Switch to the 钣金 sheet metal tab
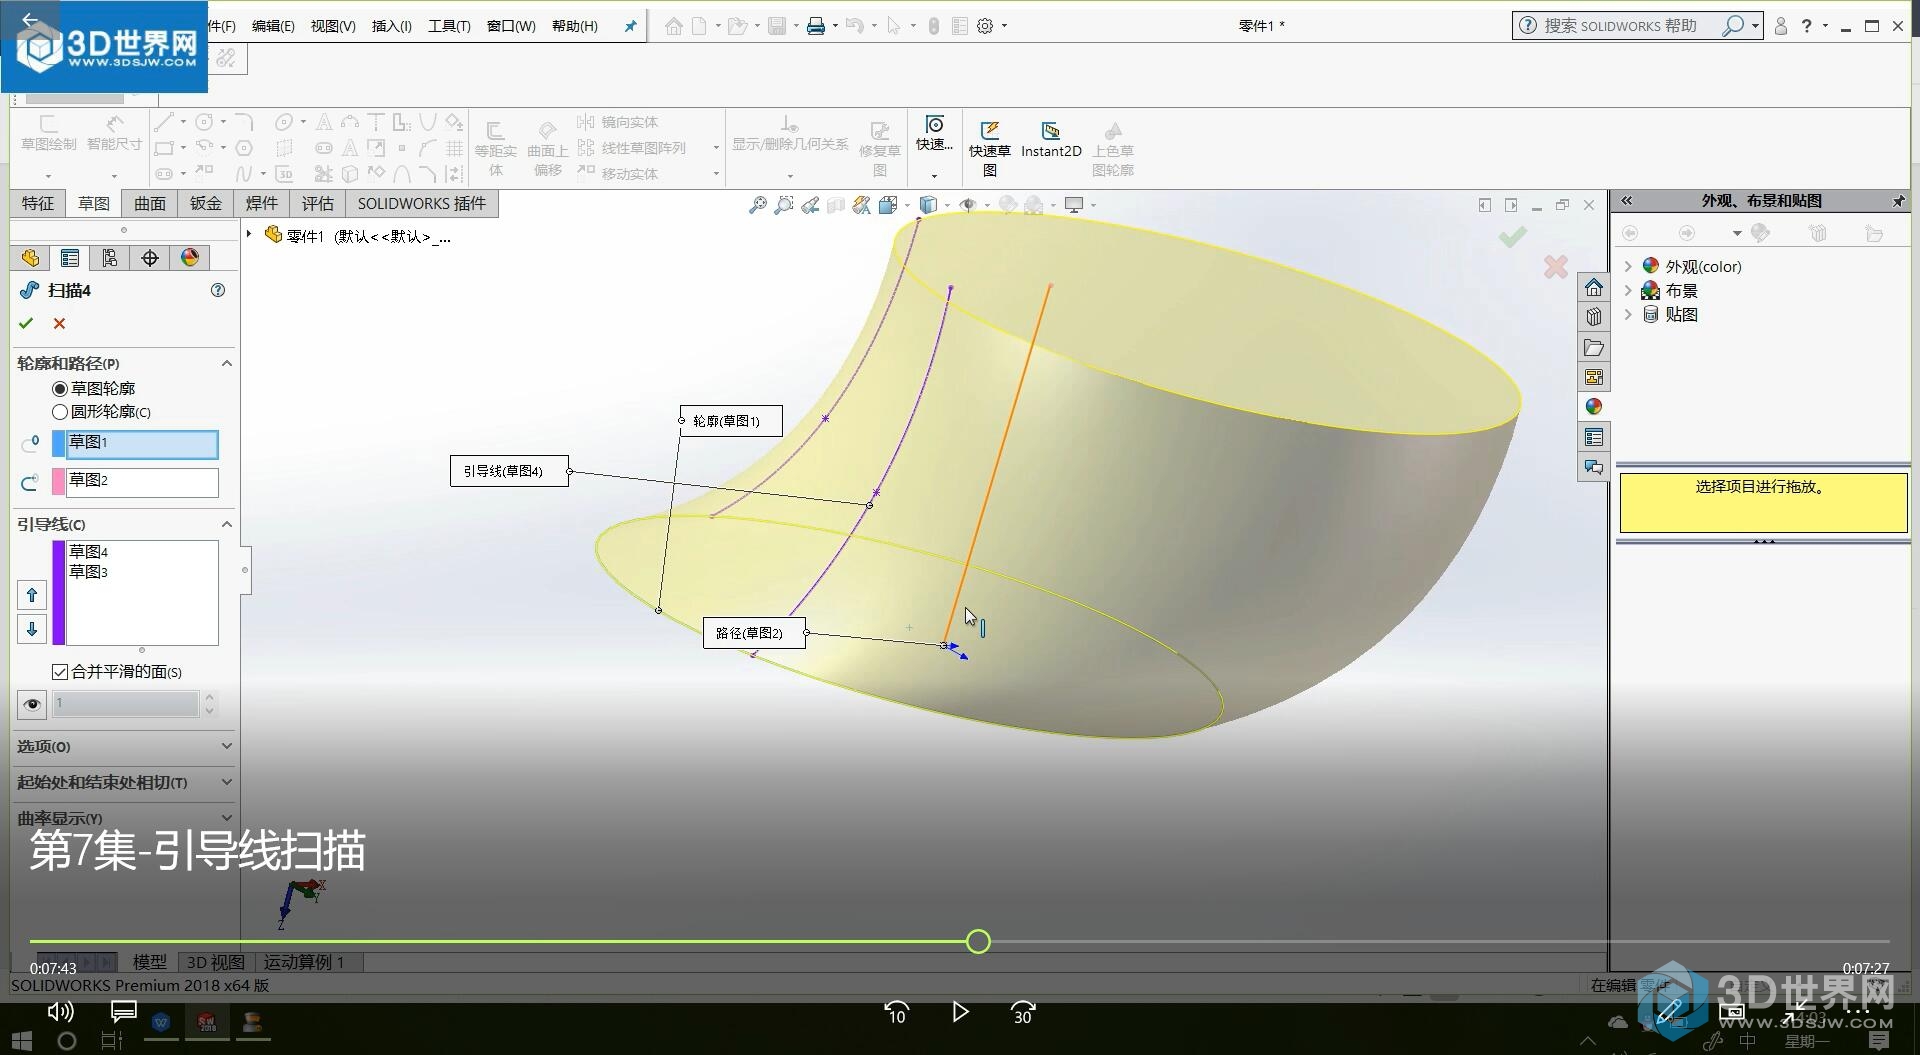The width and height of the screenshot is (1920, 1055). [x=206, y=203]
